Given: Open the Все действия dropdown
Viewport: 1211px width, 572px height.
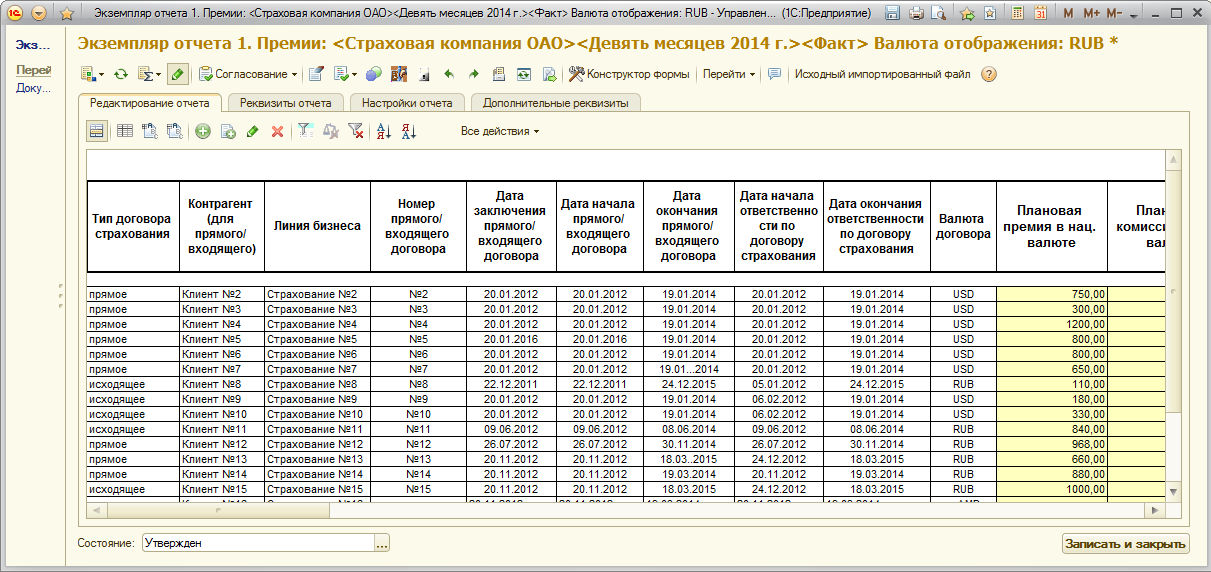Looking at the screenshot, I should (x=499, y=131).
